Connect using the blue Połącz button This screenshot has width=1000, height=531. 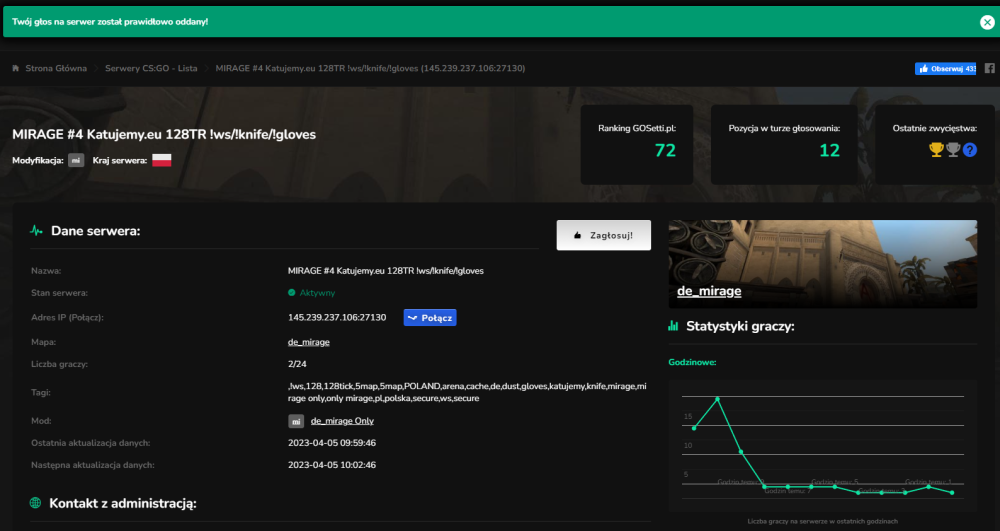point(430,317)
